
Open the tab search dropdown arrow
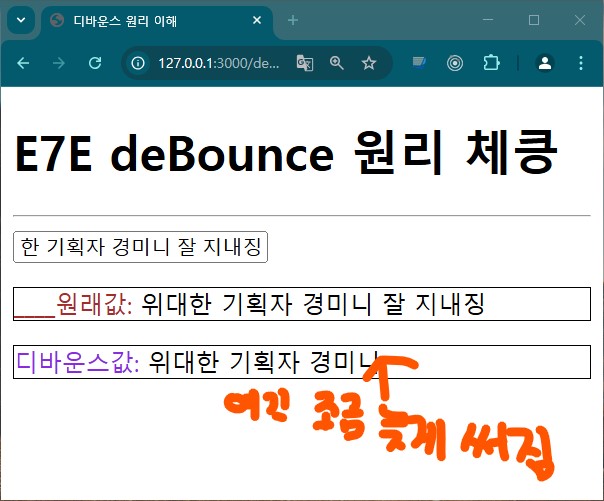click(21, 20)
